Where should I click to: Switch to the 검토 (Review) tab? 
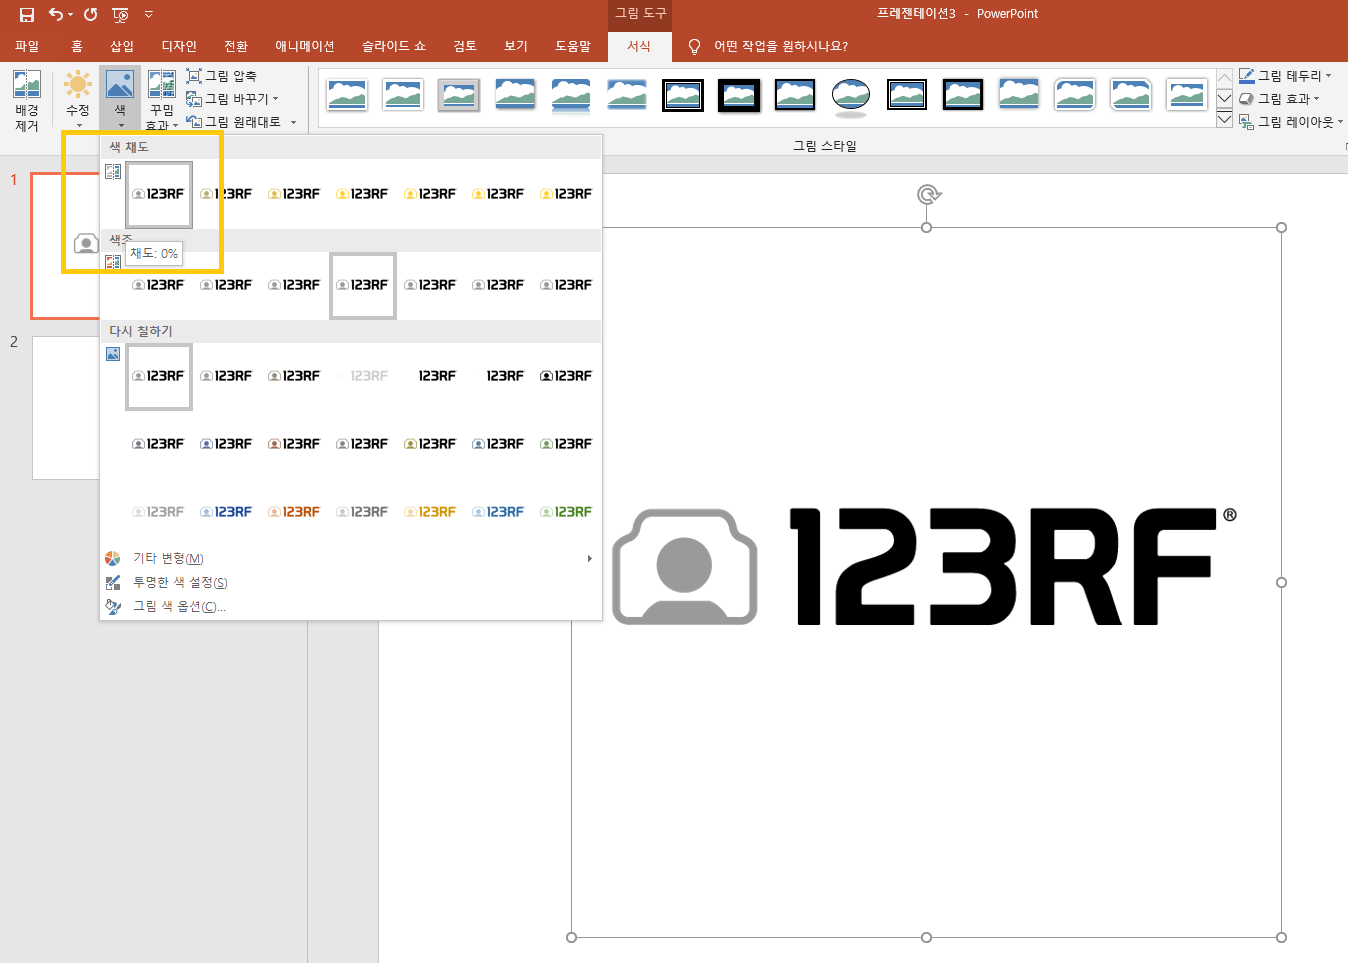pyautogui.click(x=465, y=46)
